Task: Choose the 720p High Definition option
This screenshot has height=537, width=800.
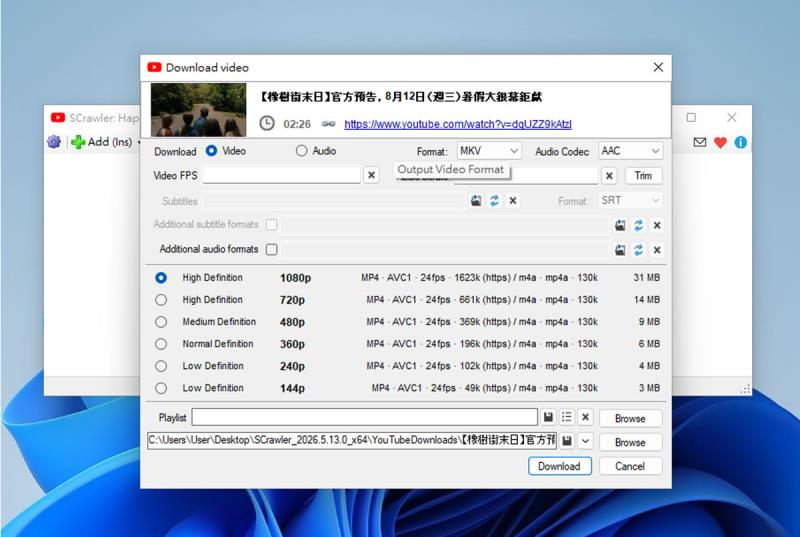Action: point(161,300)
